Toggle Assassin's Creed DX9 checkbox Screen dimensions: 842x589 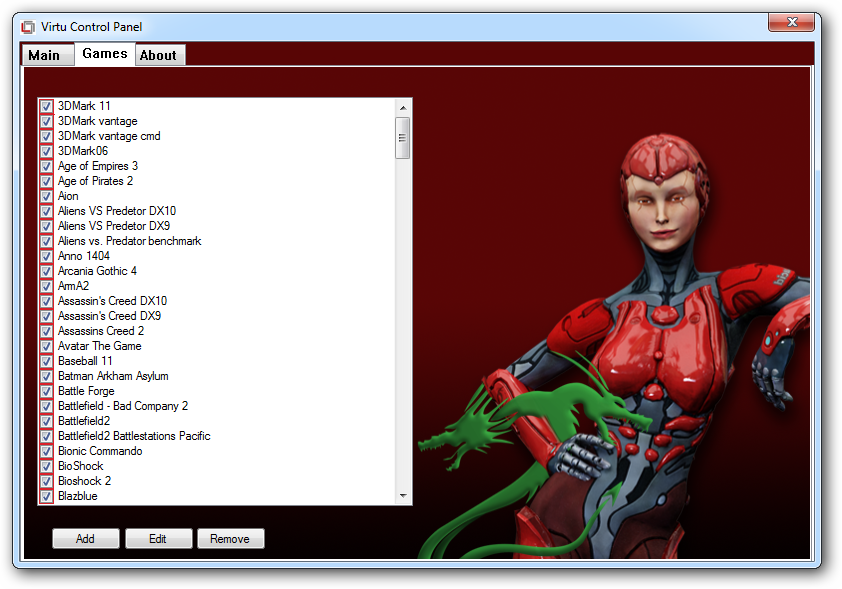click(47, 316)
